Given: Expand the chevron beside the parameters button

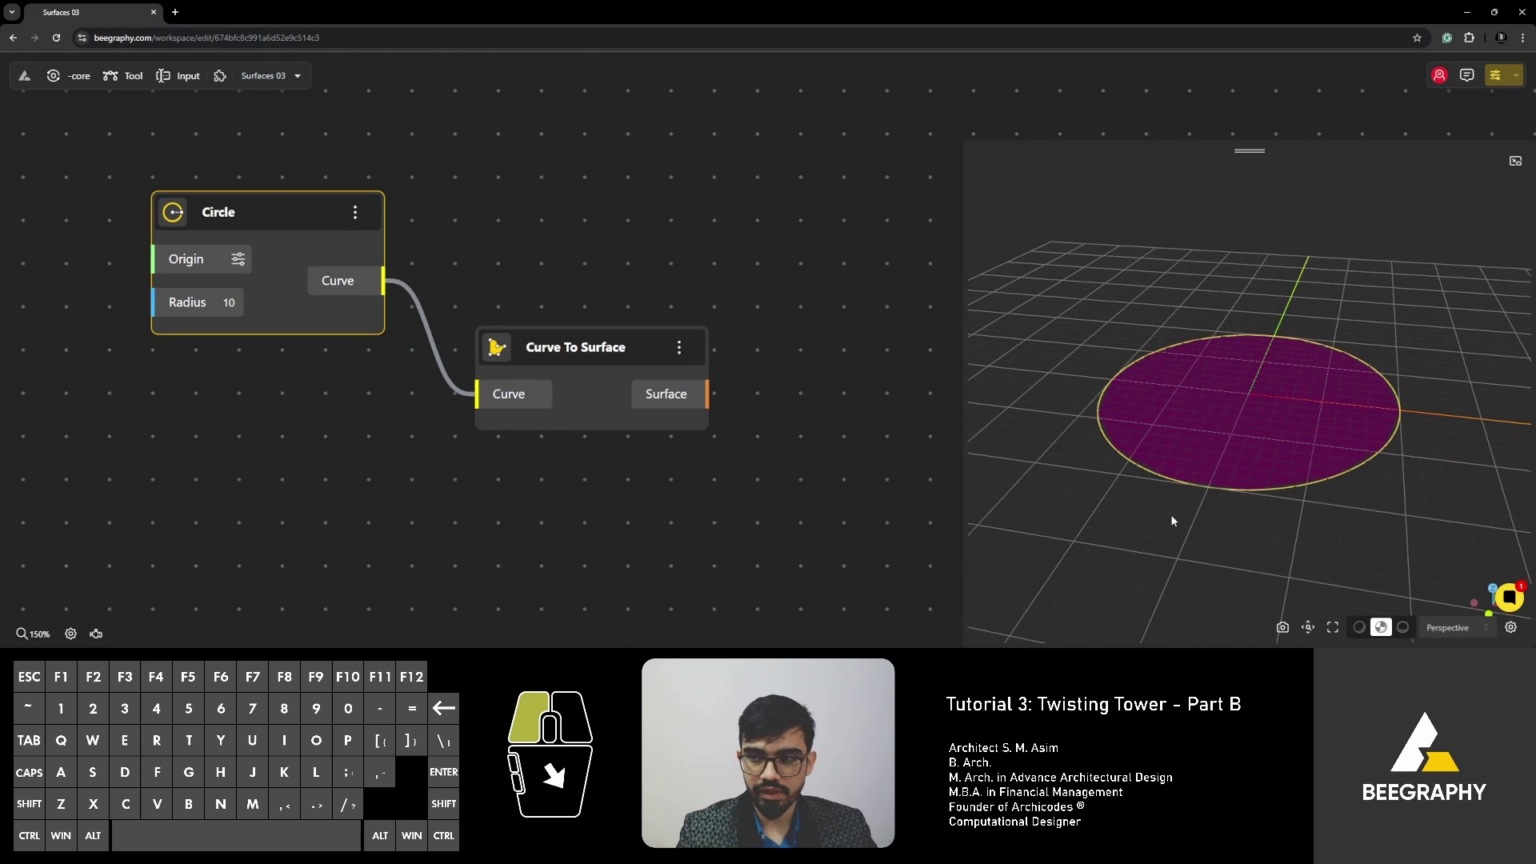Looking at the screenshot, I should (x=1518, y=75).
